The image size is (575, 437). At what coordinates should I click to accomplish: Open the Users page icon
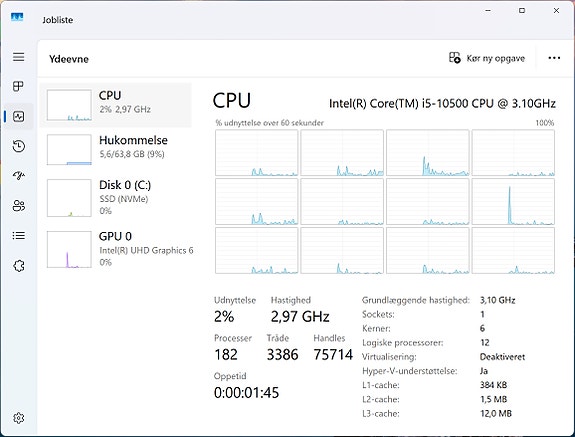pos(19,206)
